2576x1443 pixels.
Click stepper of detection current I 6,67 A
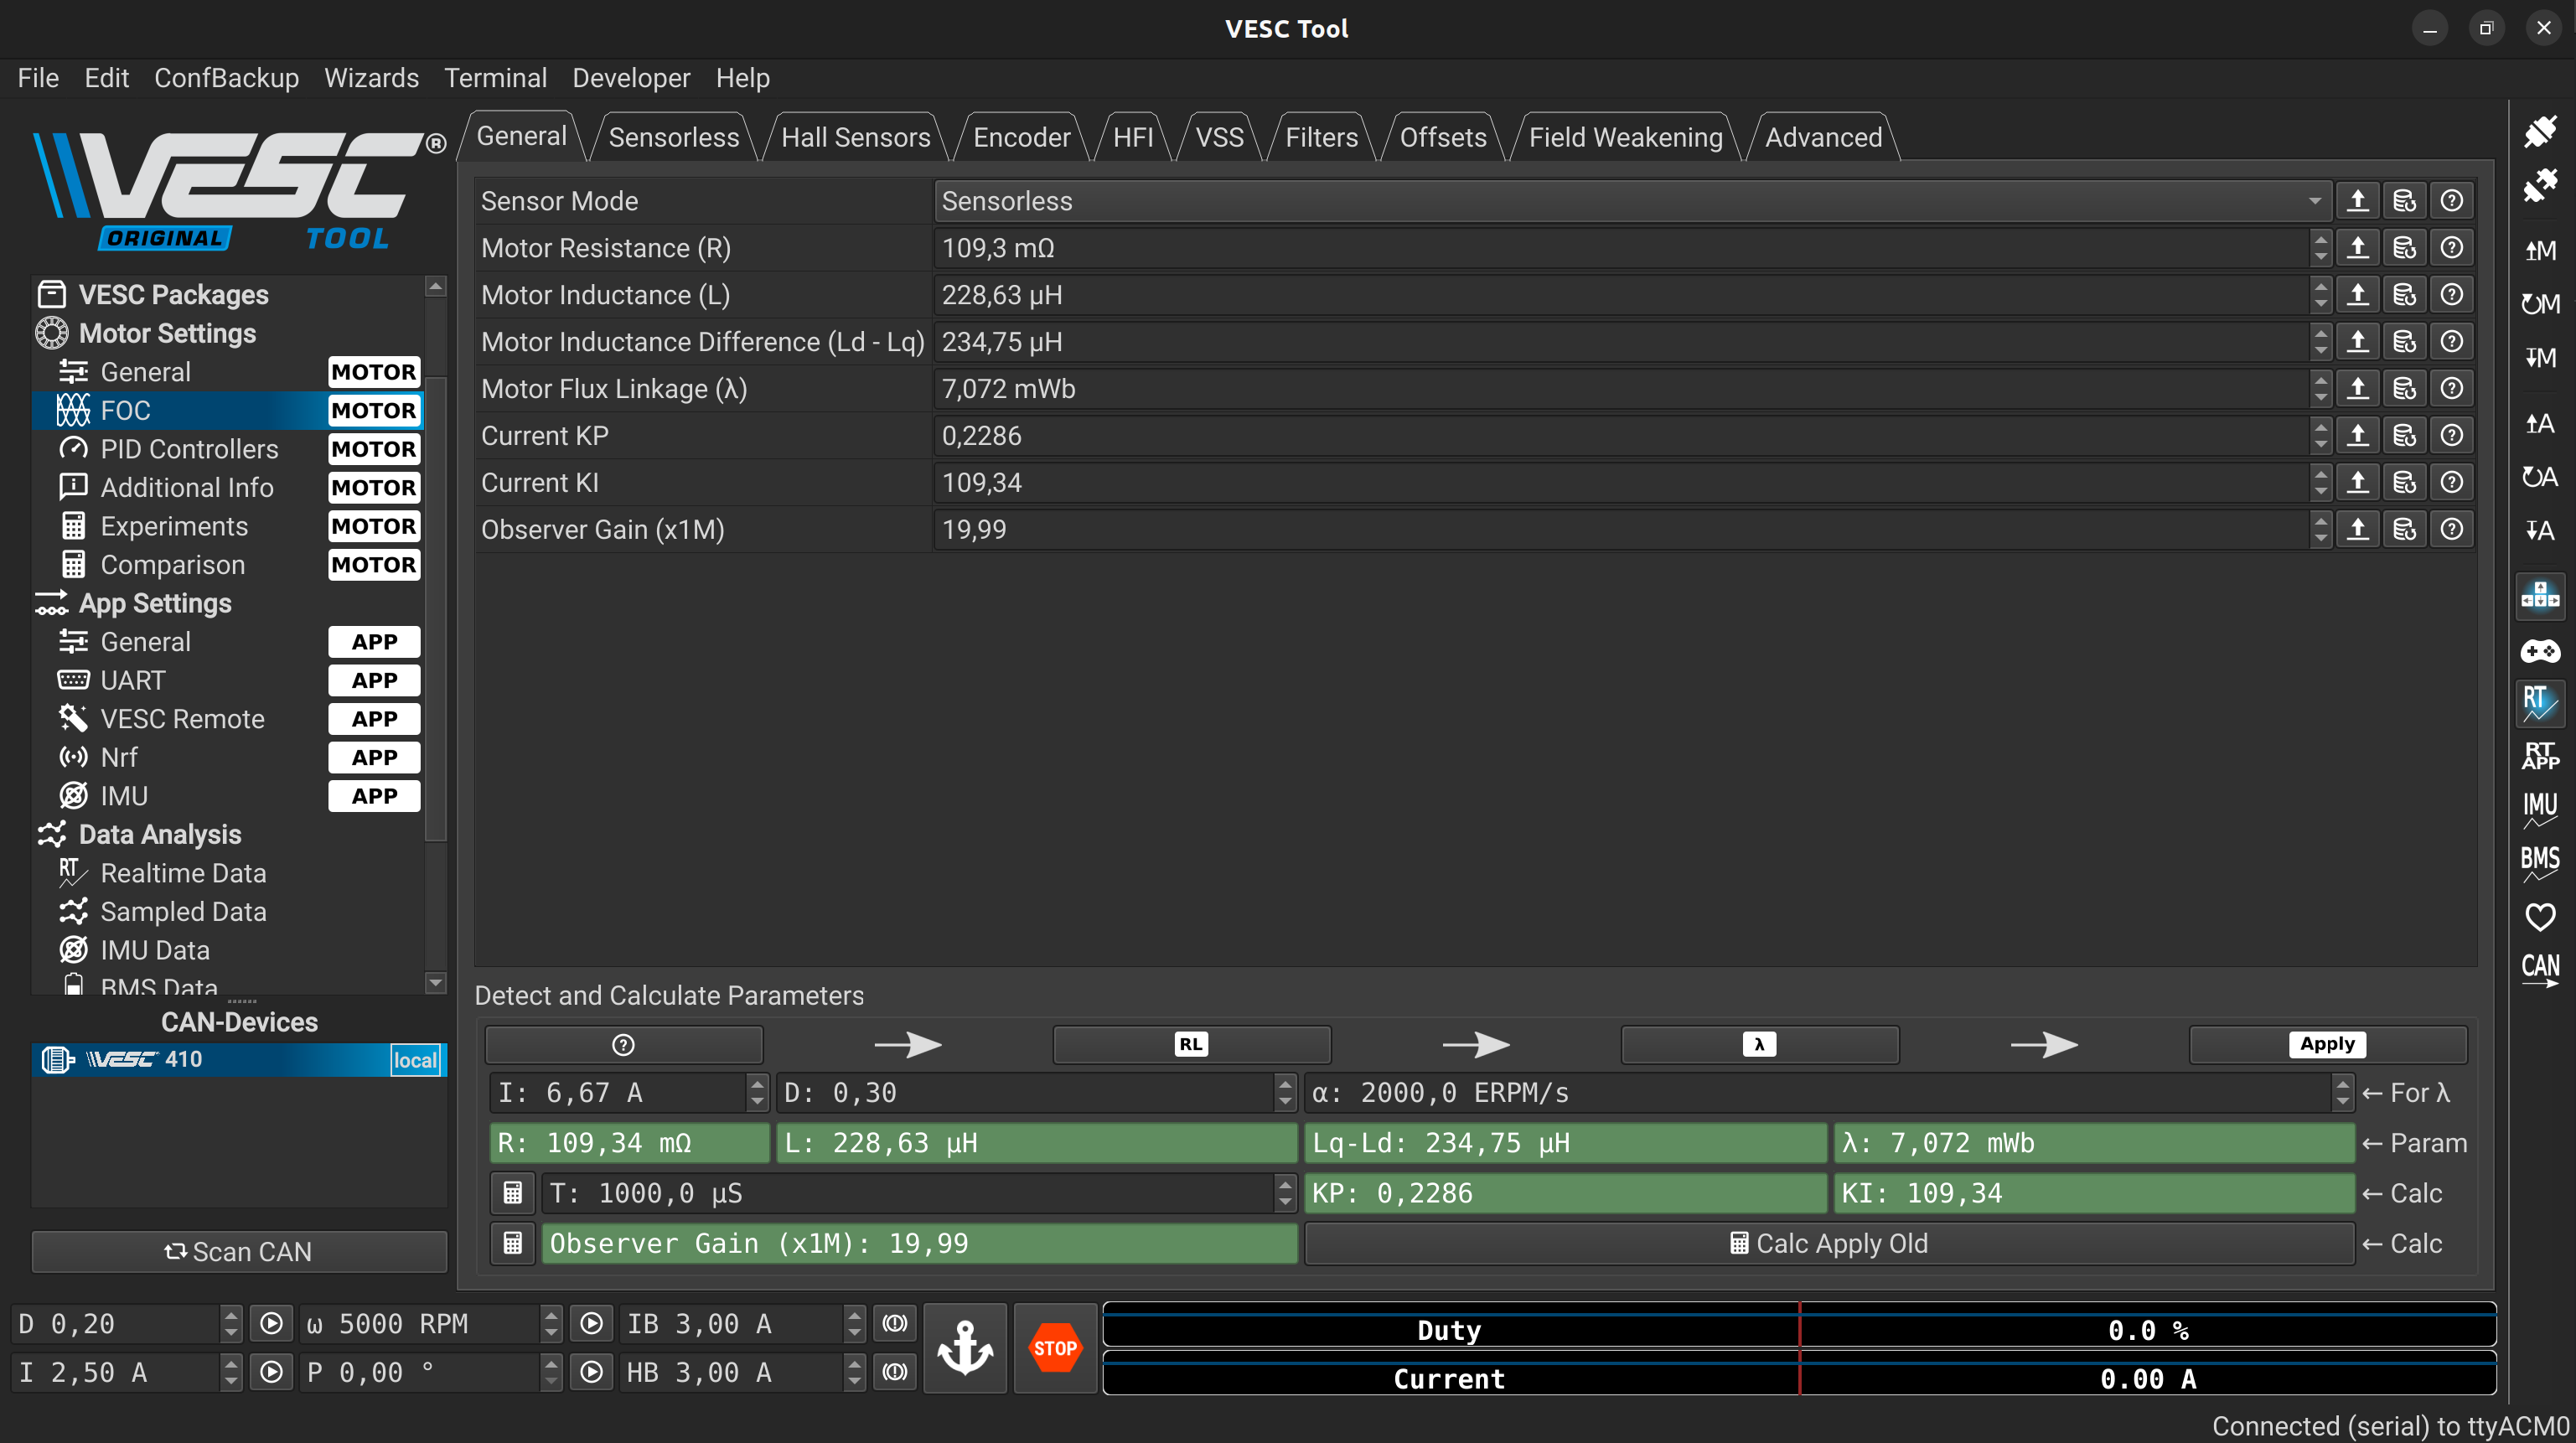tap(757, 1093)
